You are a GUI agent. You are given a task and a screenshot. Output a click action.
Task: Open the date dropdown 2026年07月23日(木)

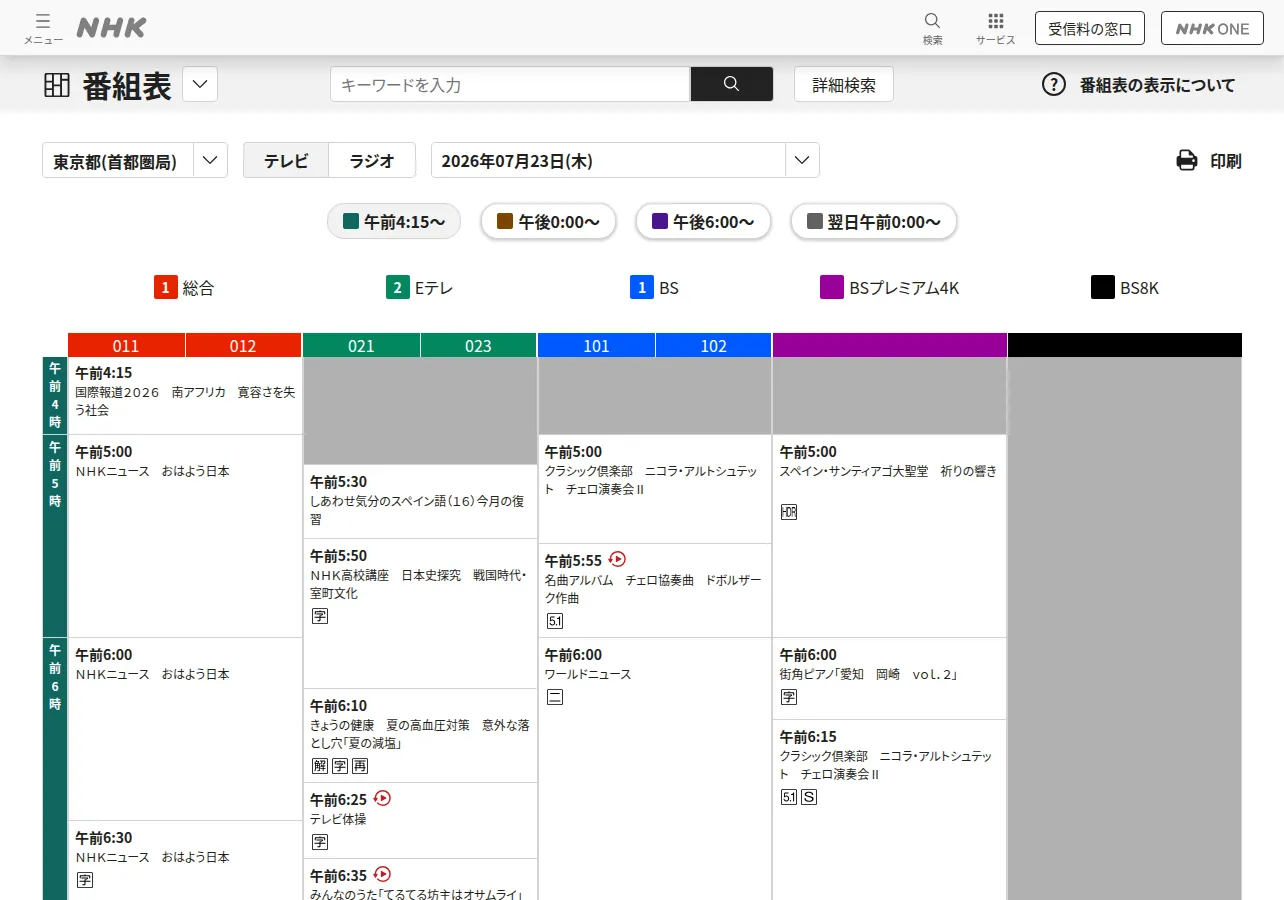point(625,160)
